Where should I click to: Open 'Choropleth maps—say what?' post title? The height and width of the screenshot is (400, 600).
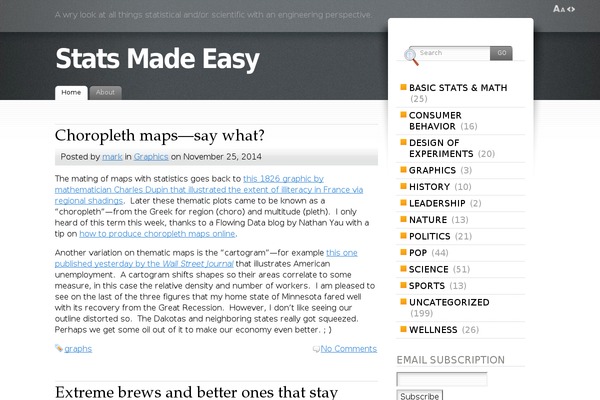coord(160,135)
